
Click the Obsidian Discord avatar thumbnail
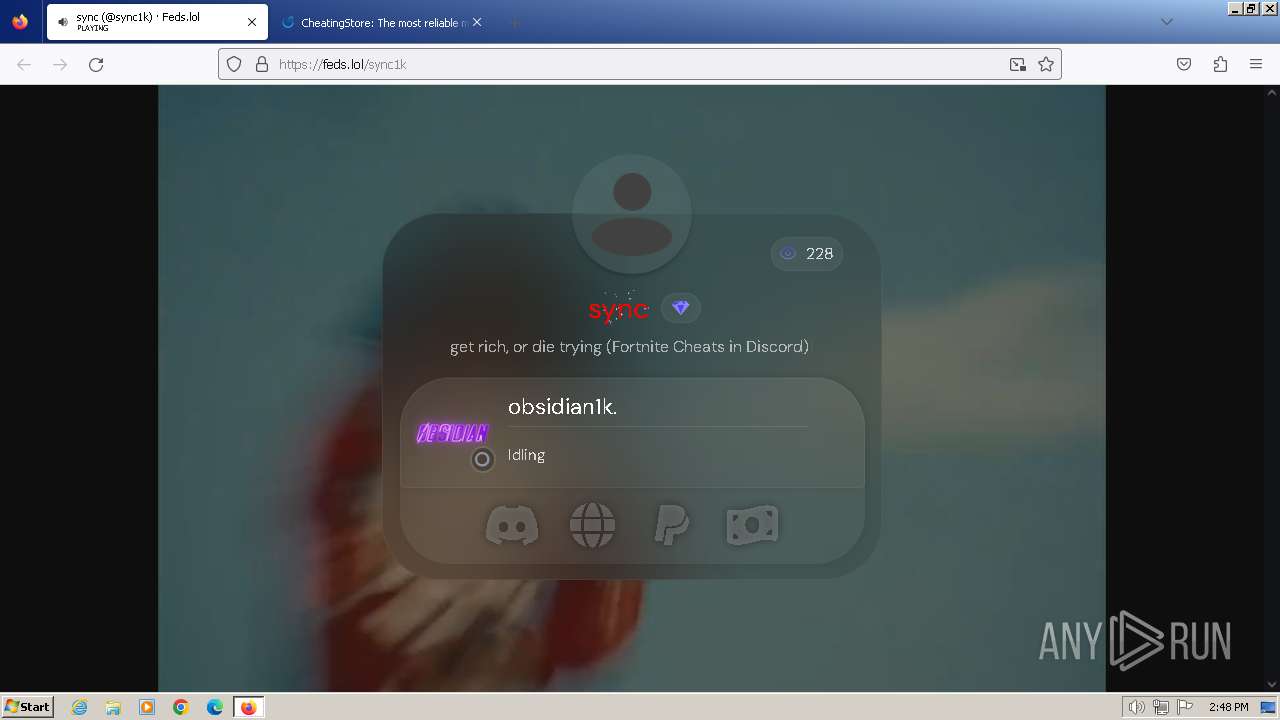[452, 433]
